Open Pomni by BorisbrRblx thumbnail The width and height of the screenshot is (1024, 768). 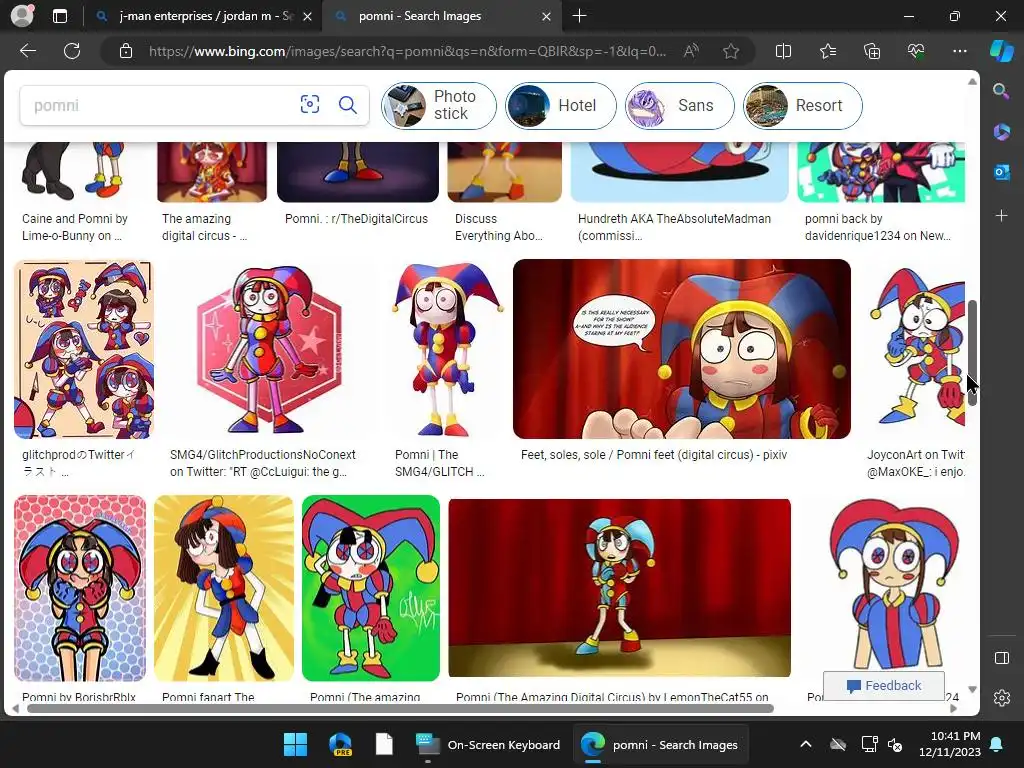pyautogui.click(x=80, y=588)
